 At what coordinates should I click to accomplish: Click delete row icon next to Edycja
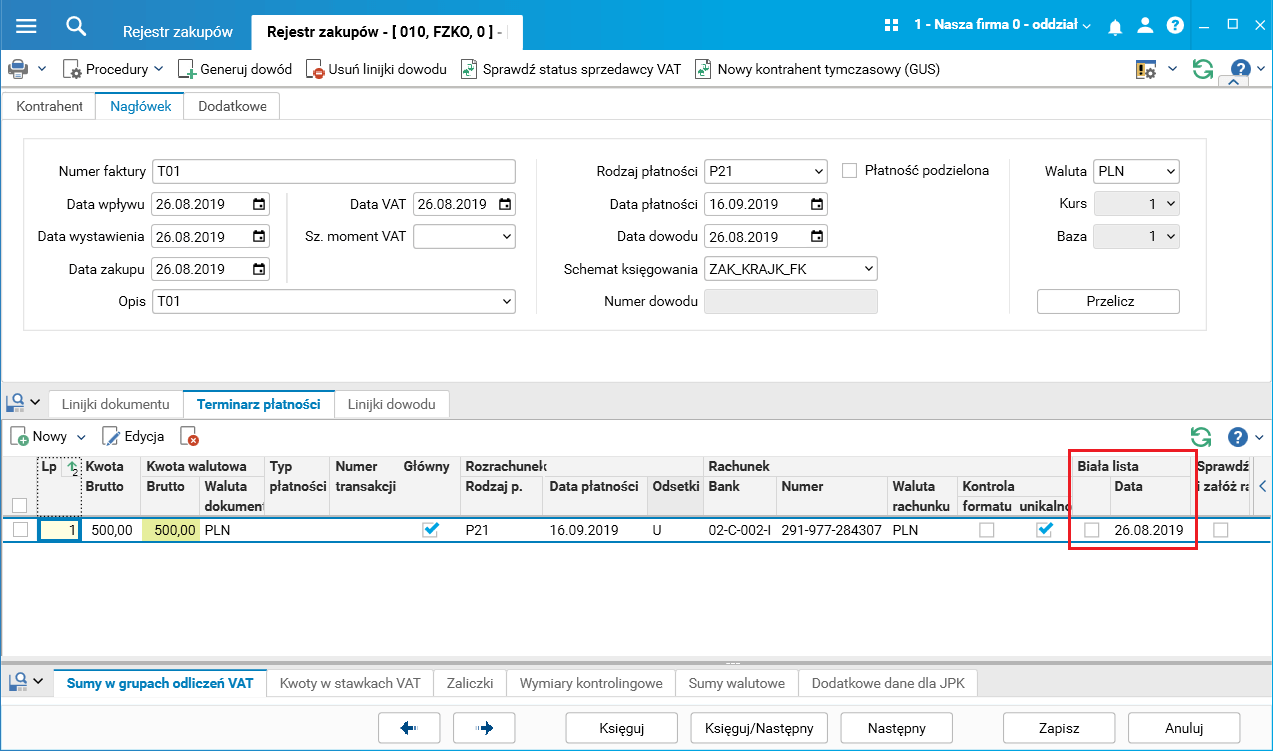click(189, 437)
